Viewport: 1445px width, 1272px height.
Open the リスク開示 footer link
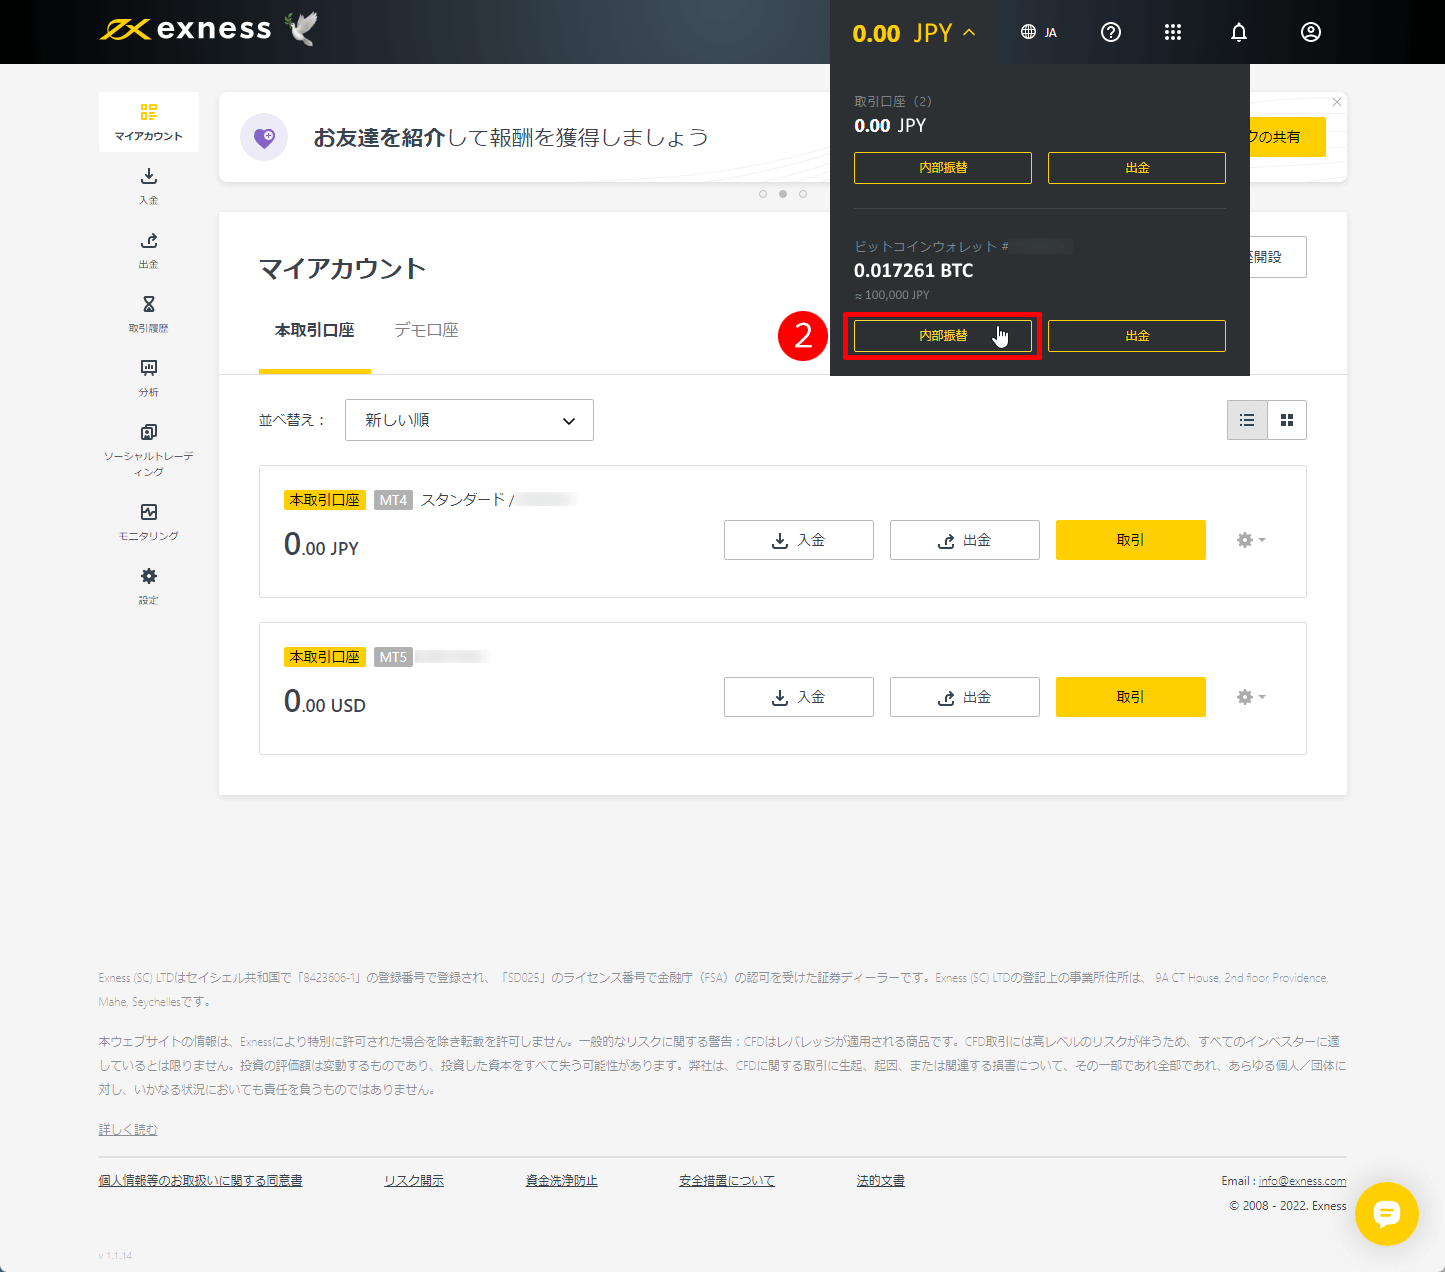click(413, 1180)
